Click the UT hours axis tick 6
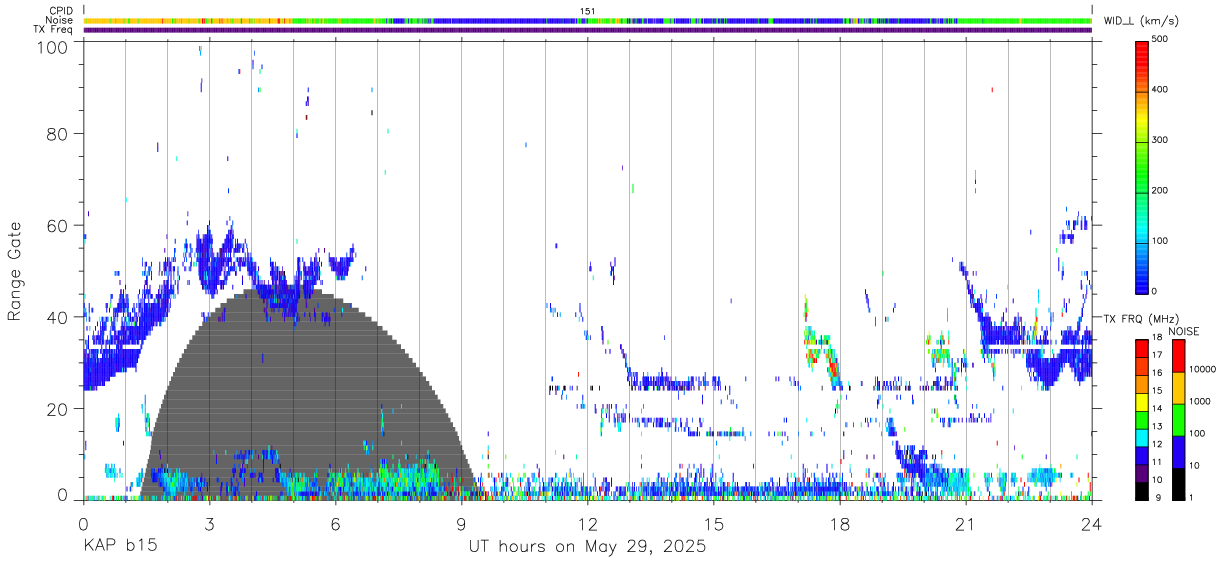 [335, 524]
